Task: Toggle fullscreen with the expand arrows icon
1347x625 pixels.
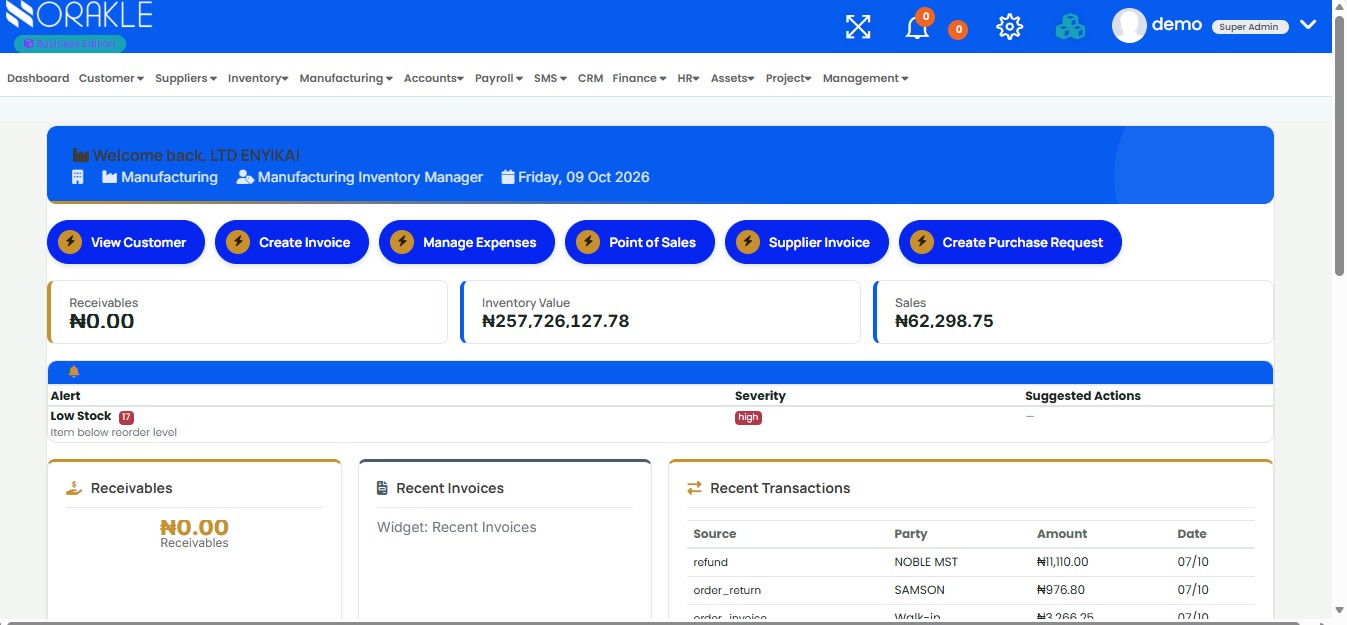Action: [858, 27]
